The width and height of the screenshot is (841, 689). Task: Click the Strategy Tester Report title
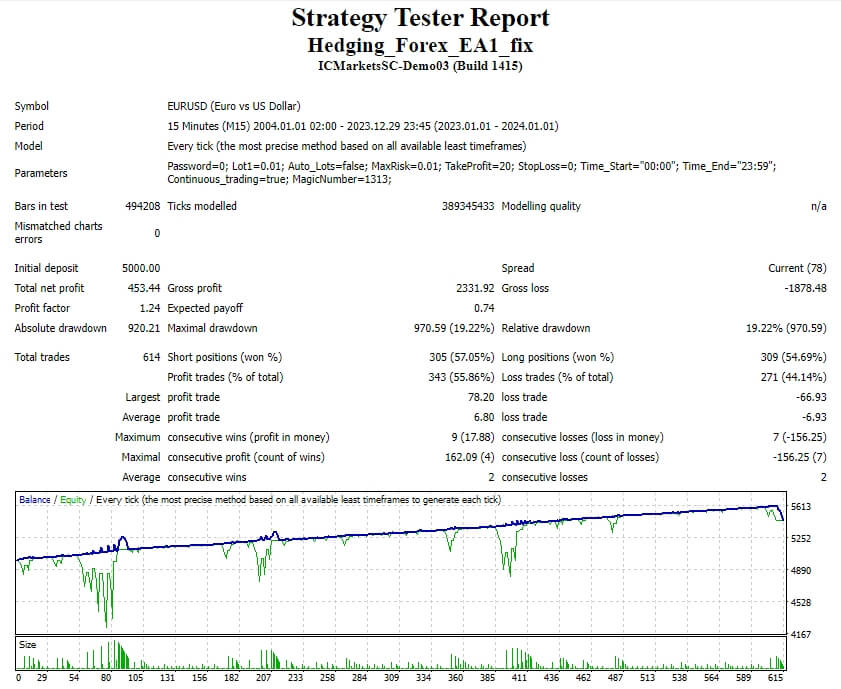click(420, 17)
